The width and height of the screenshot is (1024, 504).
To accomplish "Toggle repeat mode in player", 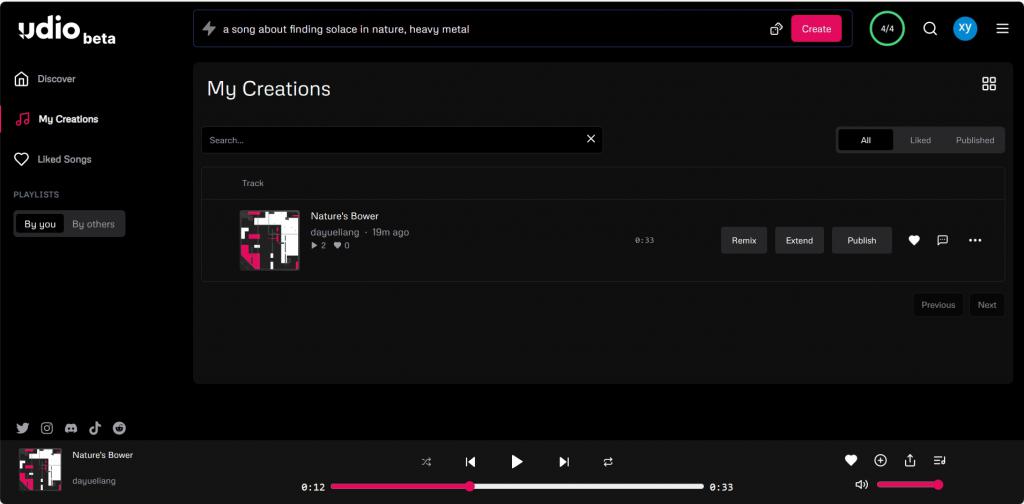I will pos(607,462).
